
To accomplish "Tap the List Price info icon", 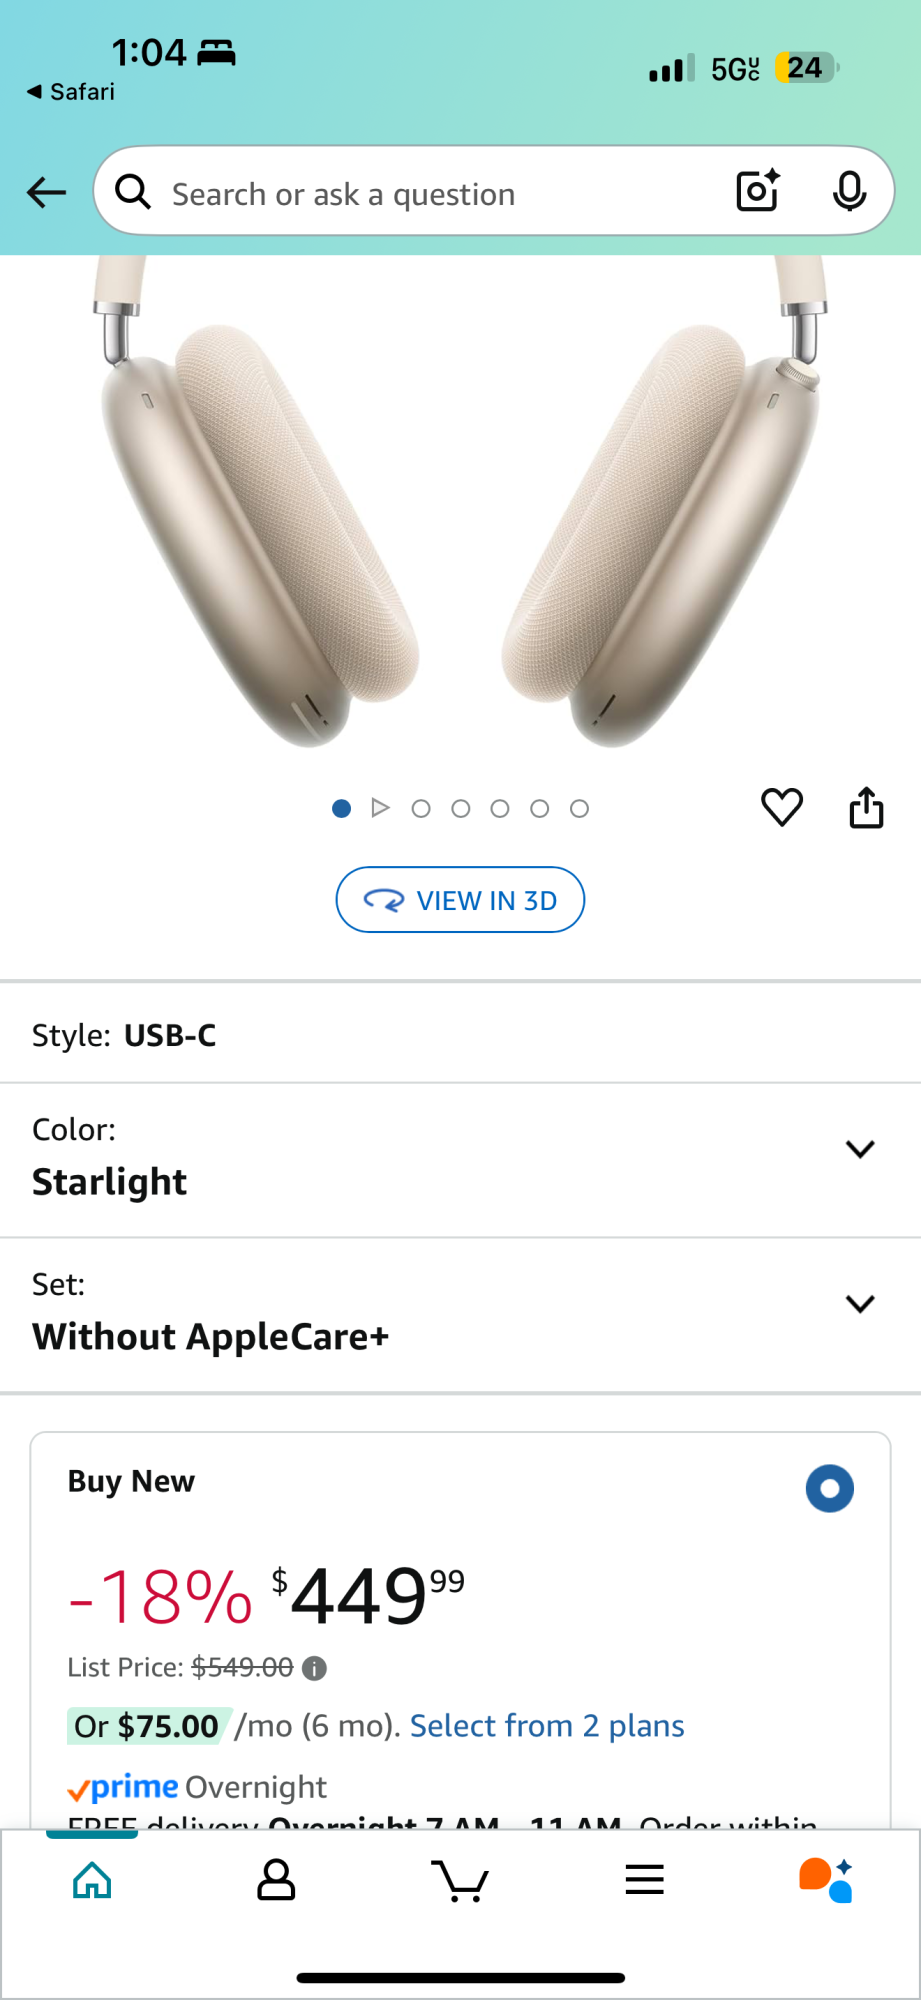I will pyautogui.click(x=314, y=1668).
